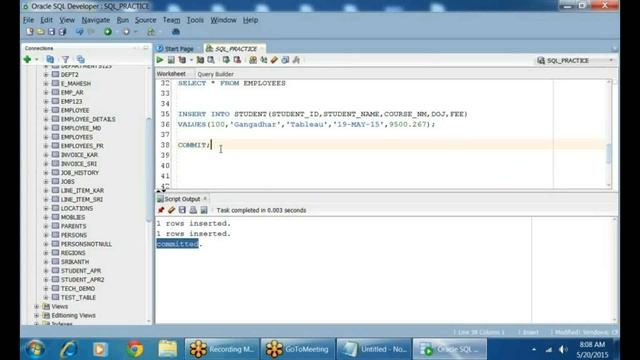Click the Undo arrow icon in main toolbar
The image size is (640, 360).
80,31
